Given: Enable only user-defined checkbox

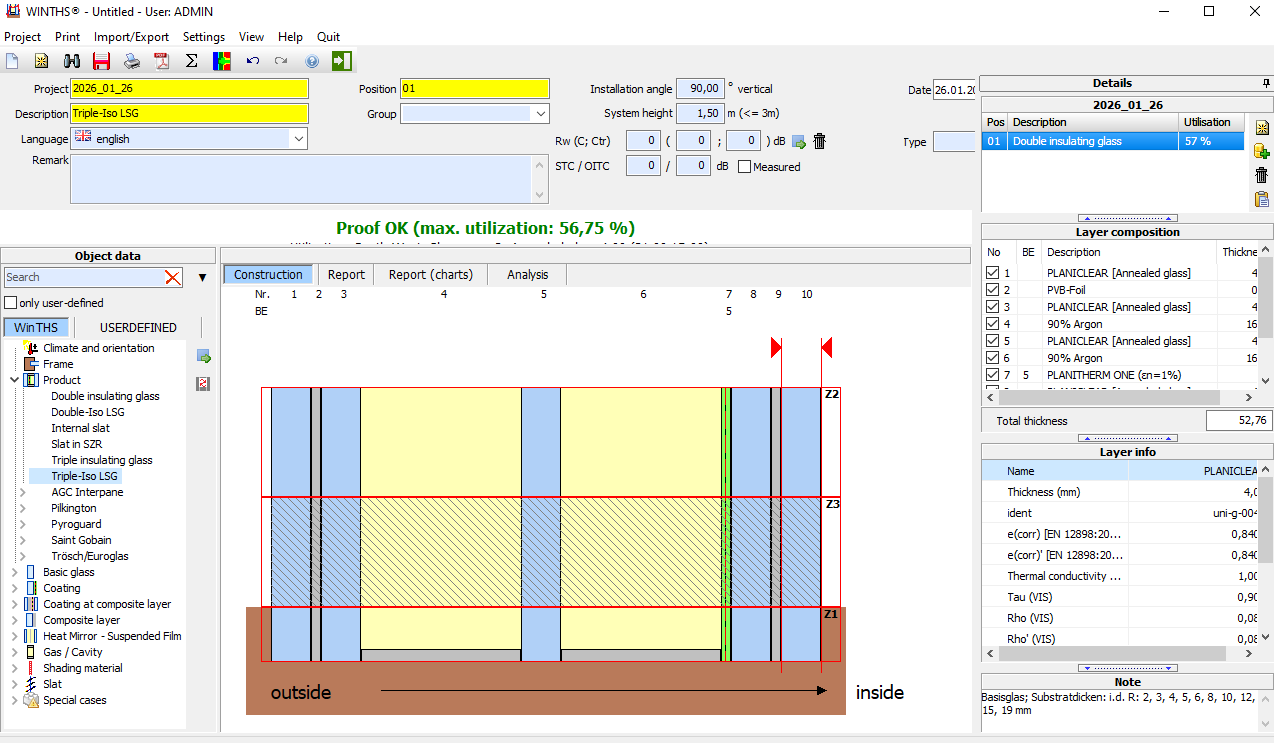Looking at the screenshot, I should click(x=11, y=303).
